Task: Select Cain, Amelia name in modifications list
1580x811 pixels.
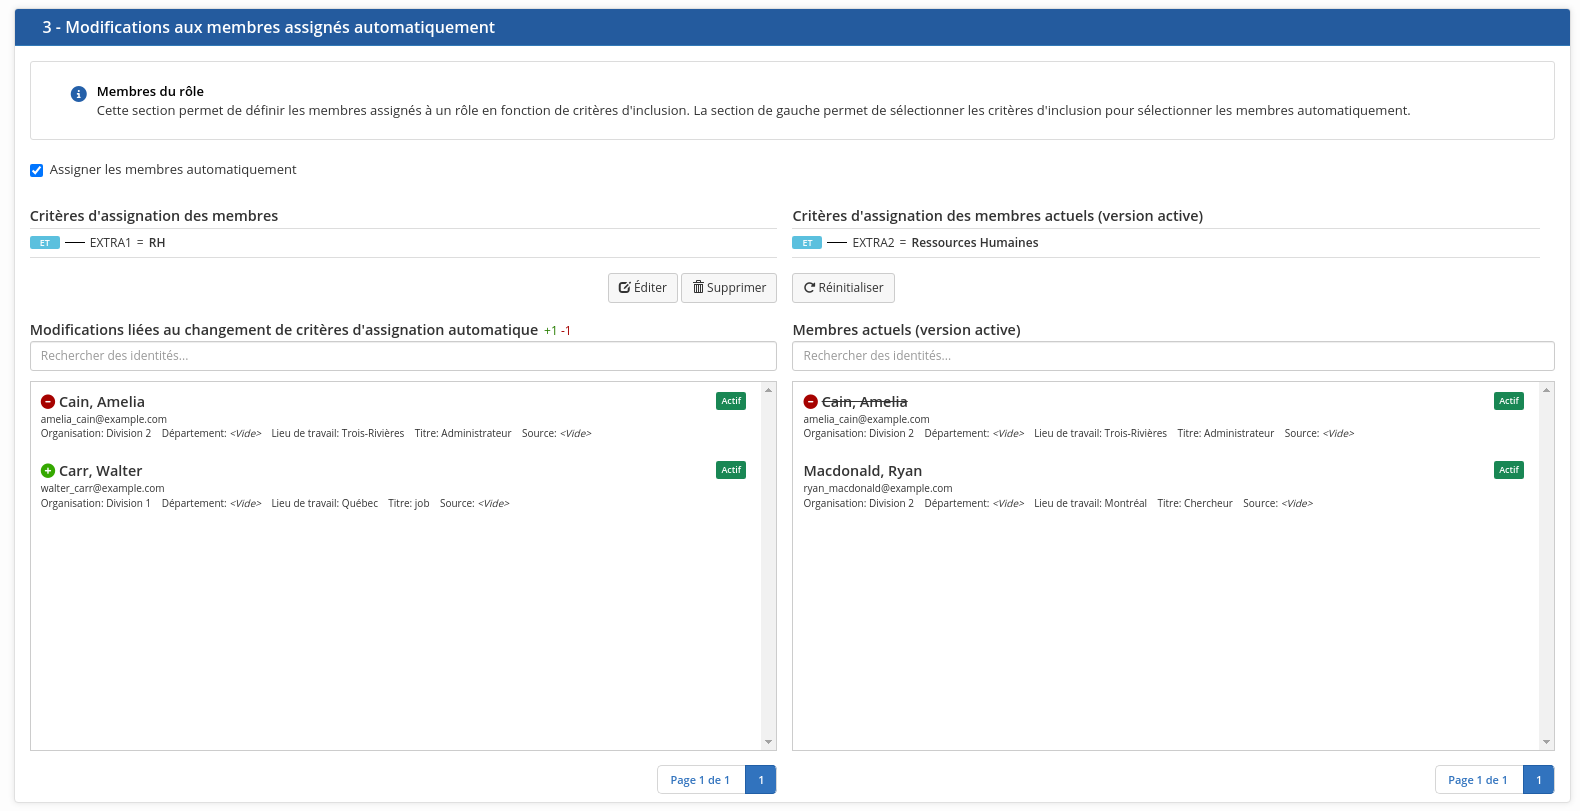Action: pos(102,402)
